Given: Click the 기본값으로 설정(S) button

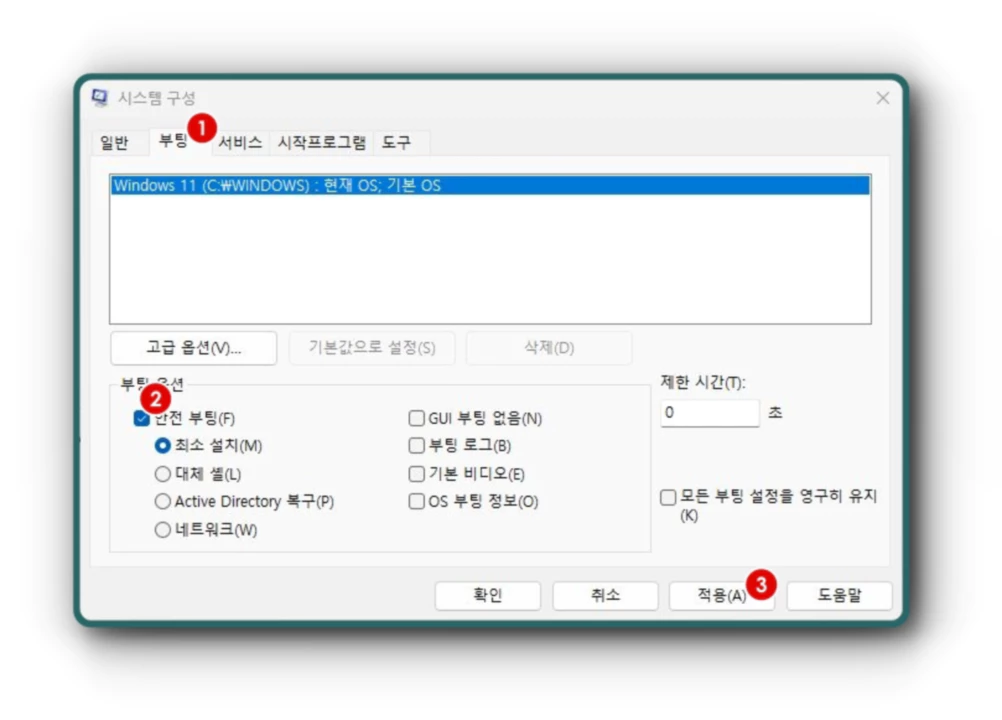Looking at the screenshot, I should 372,348.
